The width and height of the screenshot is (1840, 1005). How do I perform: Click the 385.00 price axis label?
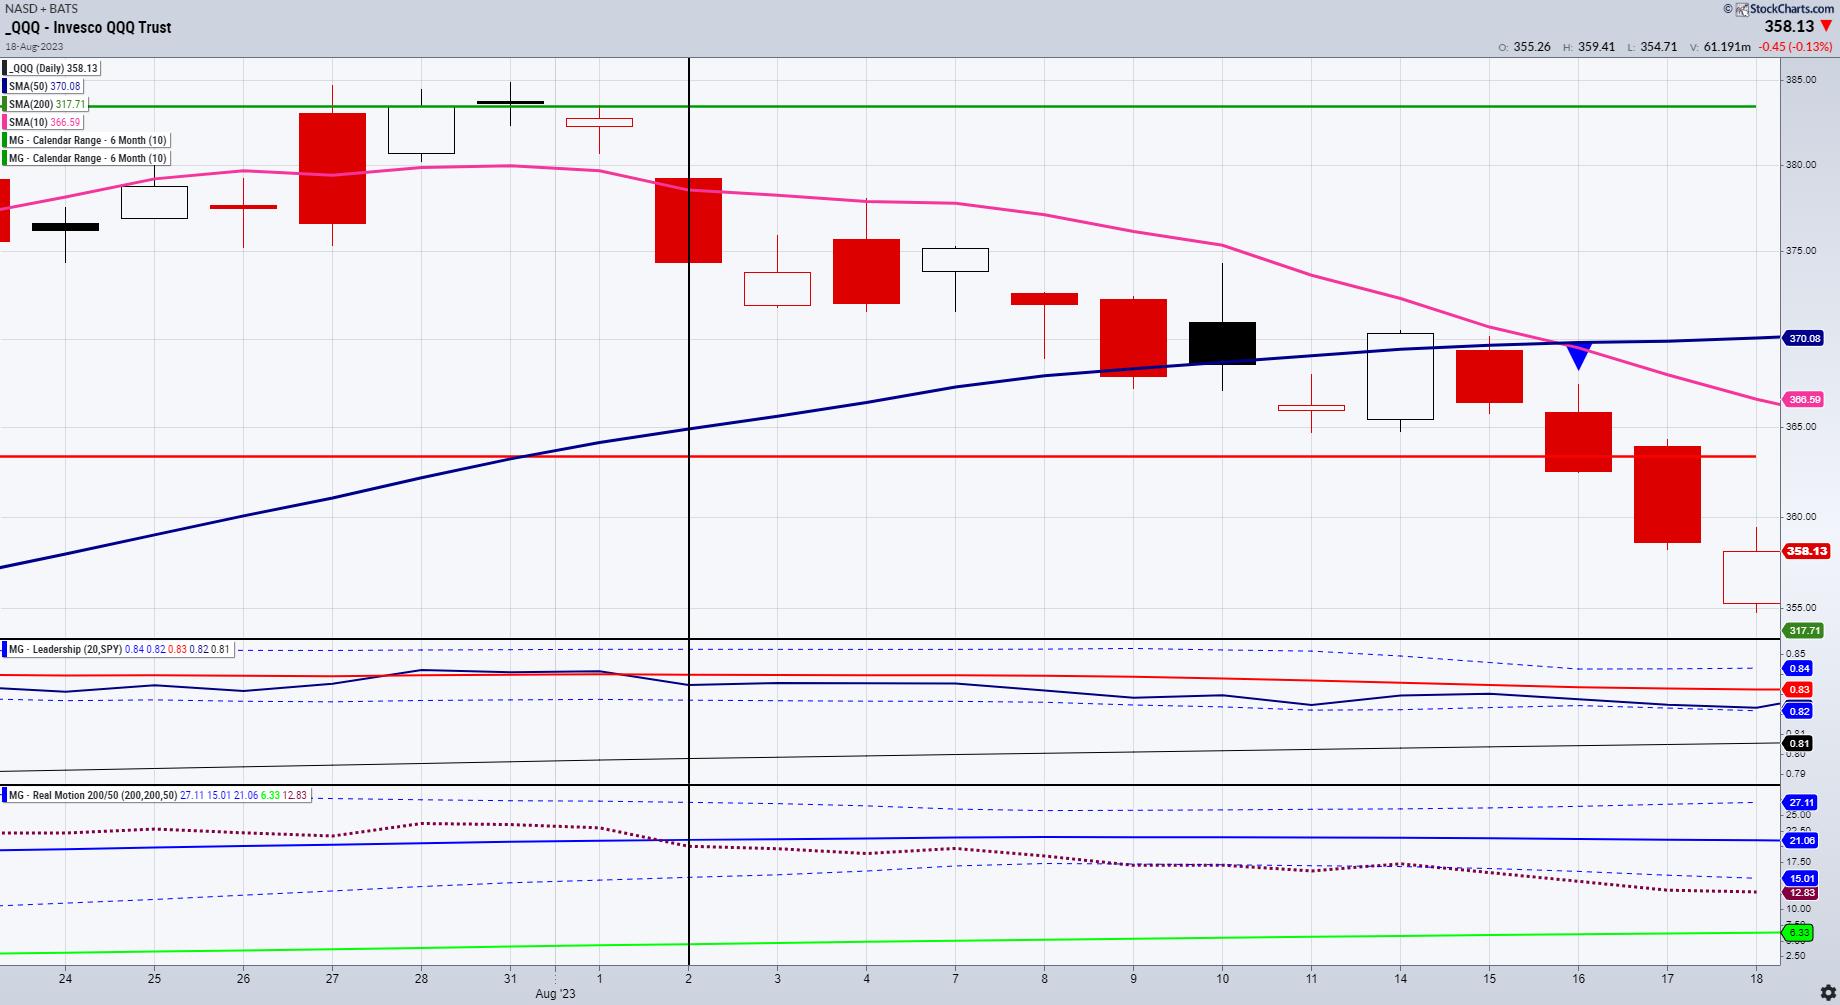[x=1802, y=79]
